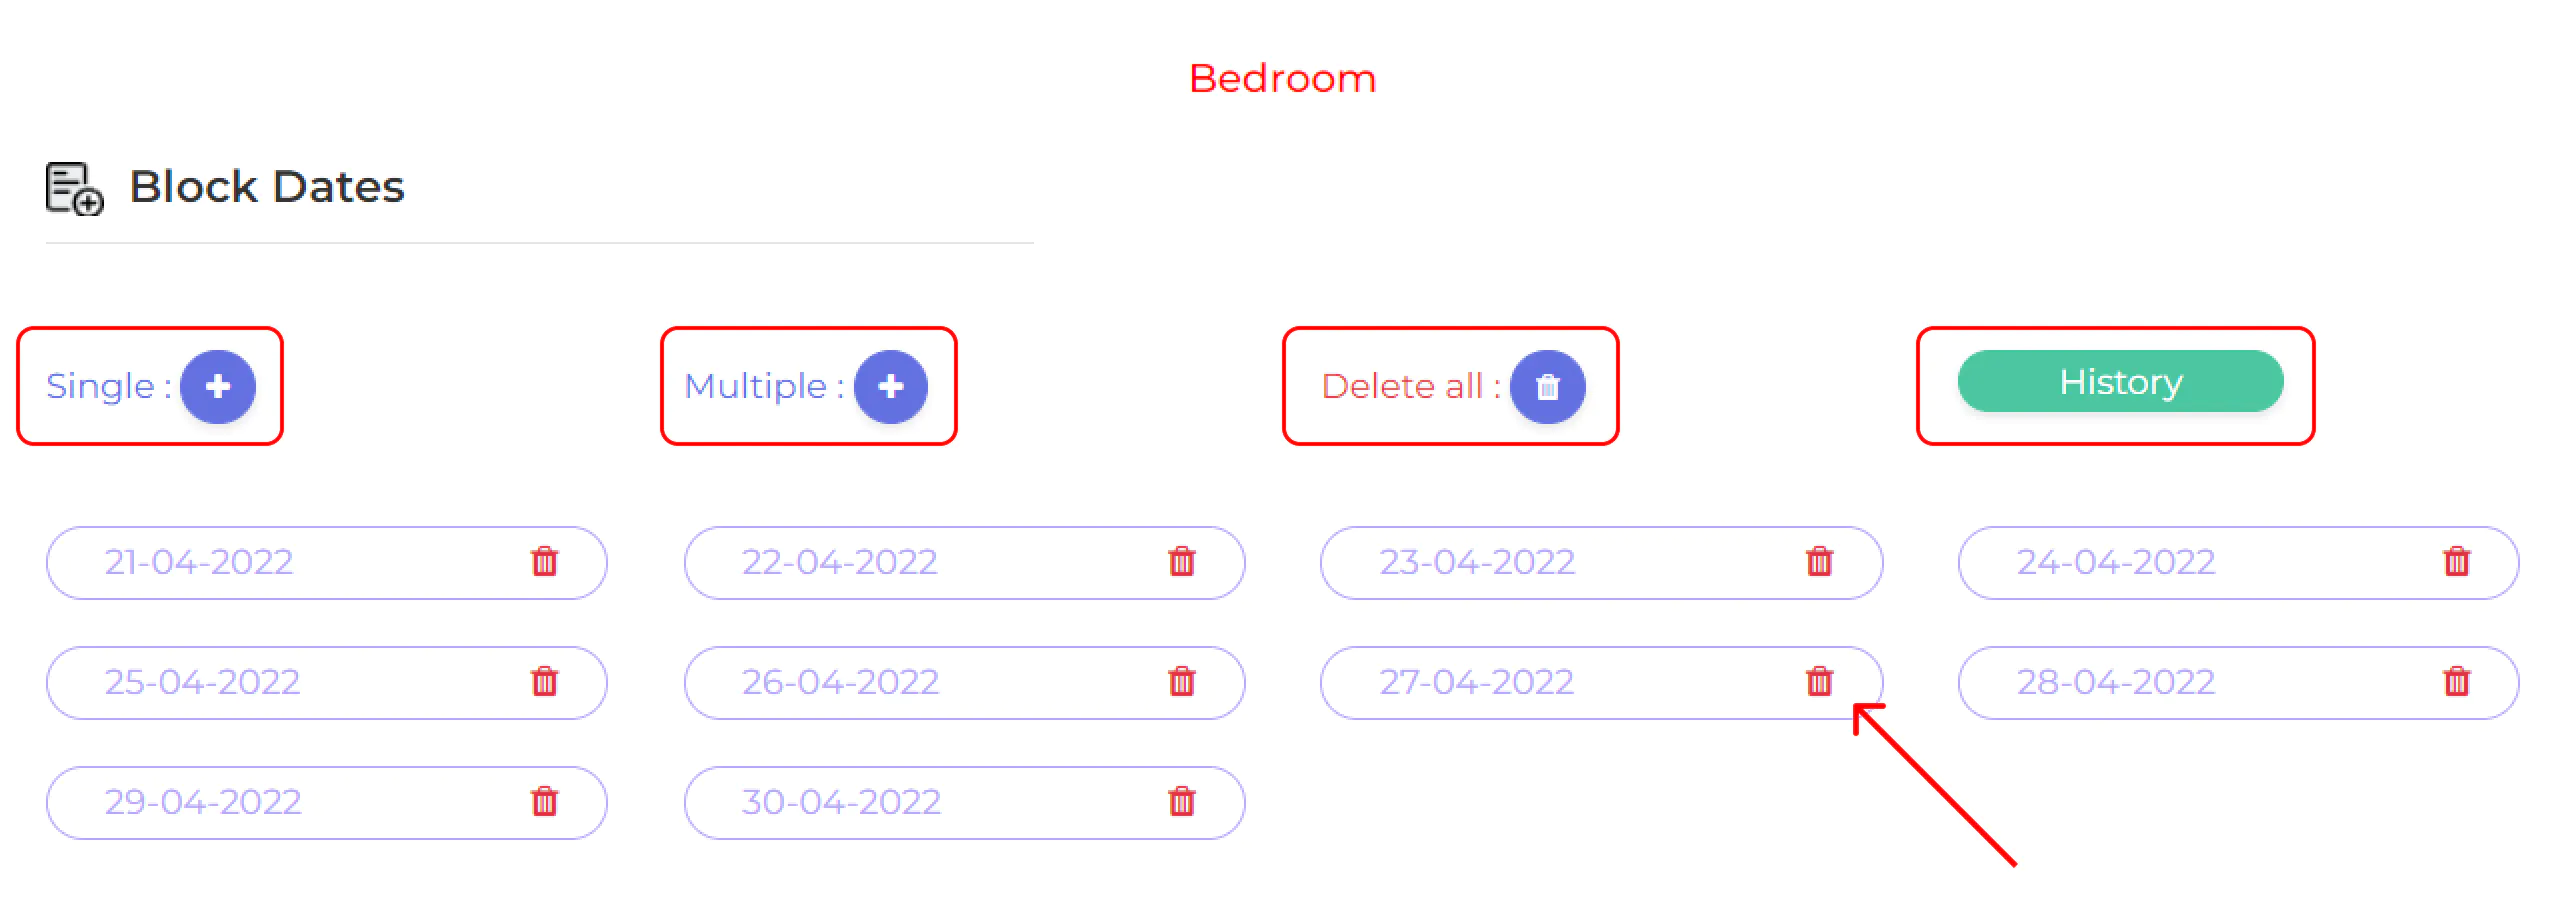The width and height of the screenshot is (2570, 906).
Task: Delete the 25-04-2022 blocked date
Action: pos(544,682)
